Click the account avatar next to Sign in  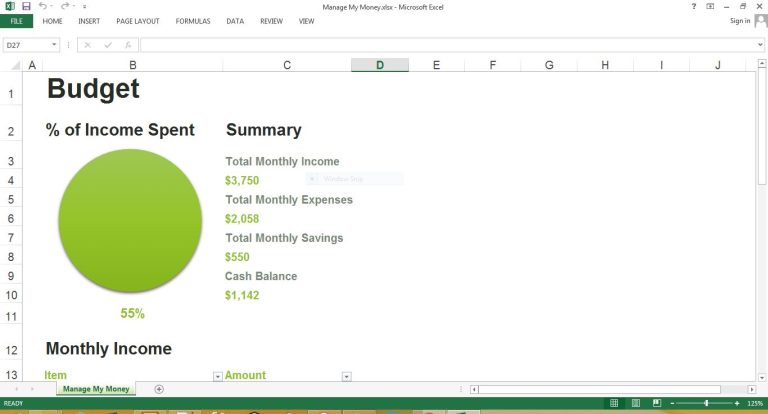click(x=761, y=21)
